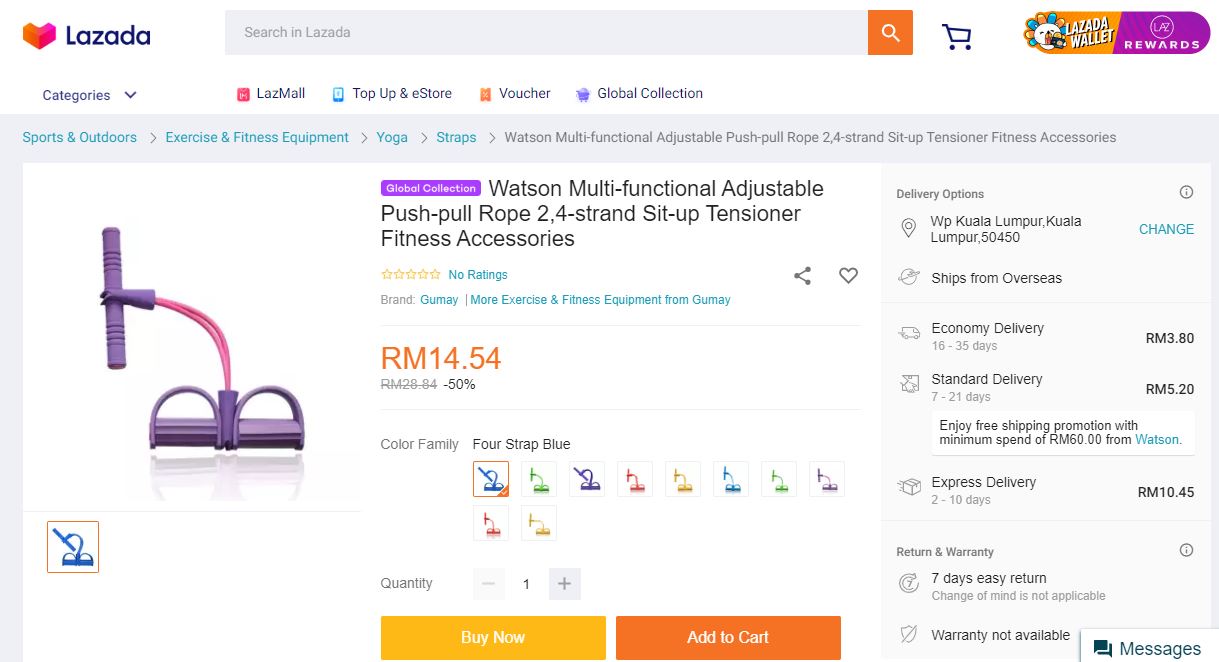Increase quantity with the plus button
Screen dimensions: 1219x662
click(564, 584)
